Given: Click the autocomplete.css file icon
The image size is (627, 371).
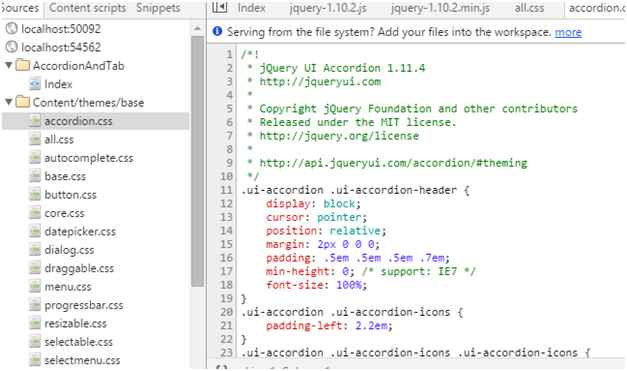Looking at the screenshot, I should (35, 158).
